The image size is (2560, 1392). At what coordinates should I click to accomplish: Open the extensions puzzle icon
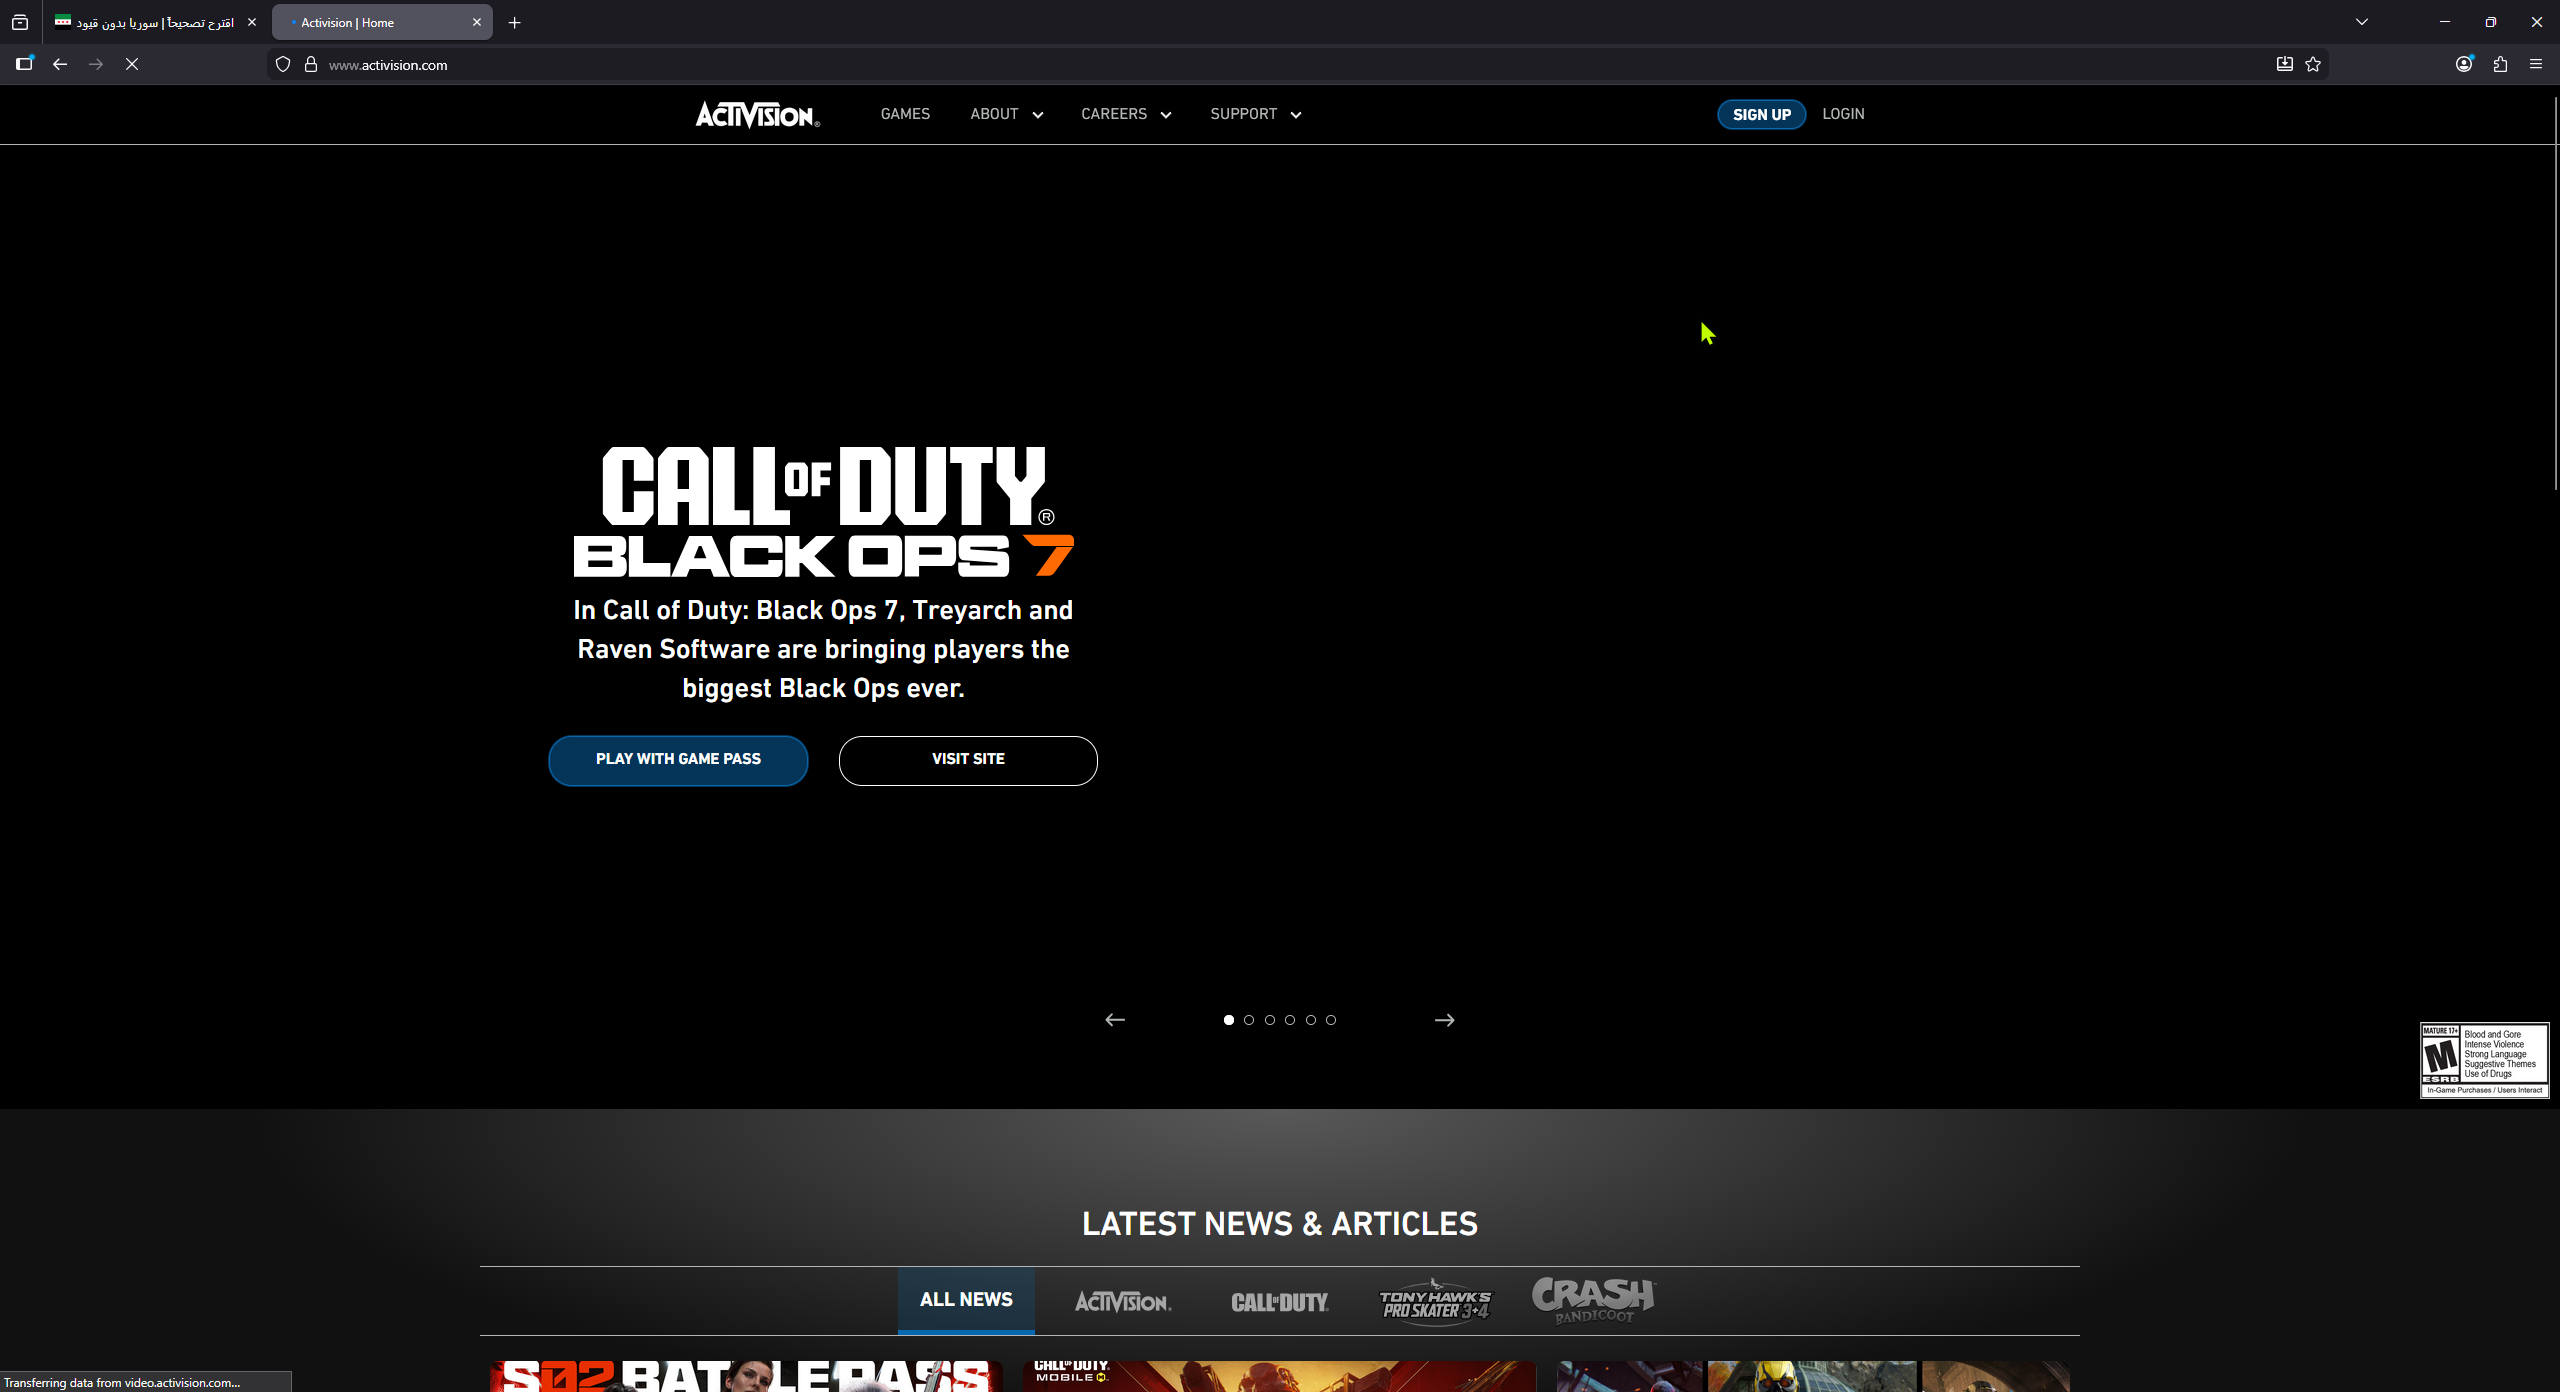[2500, 64]
